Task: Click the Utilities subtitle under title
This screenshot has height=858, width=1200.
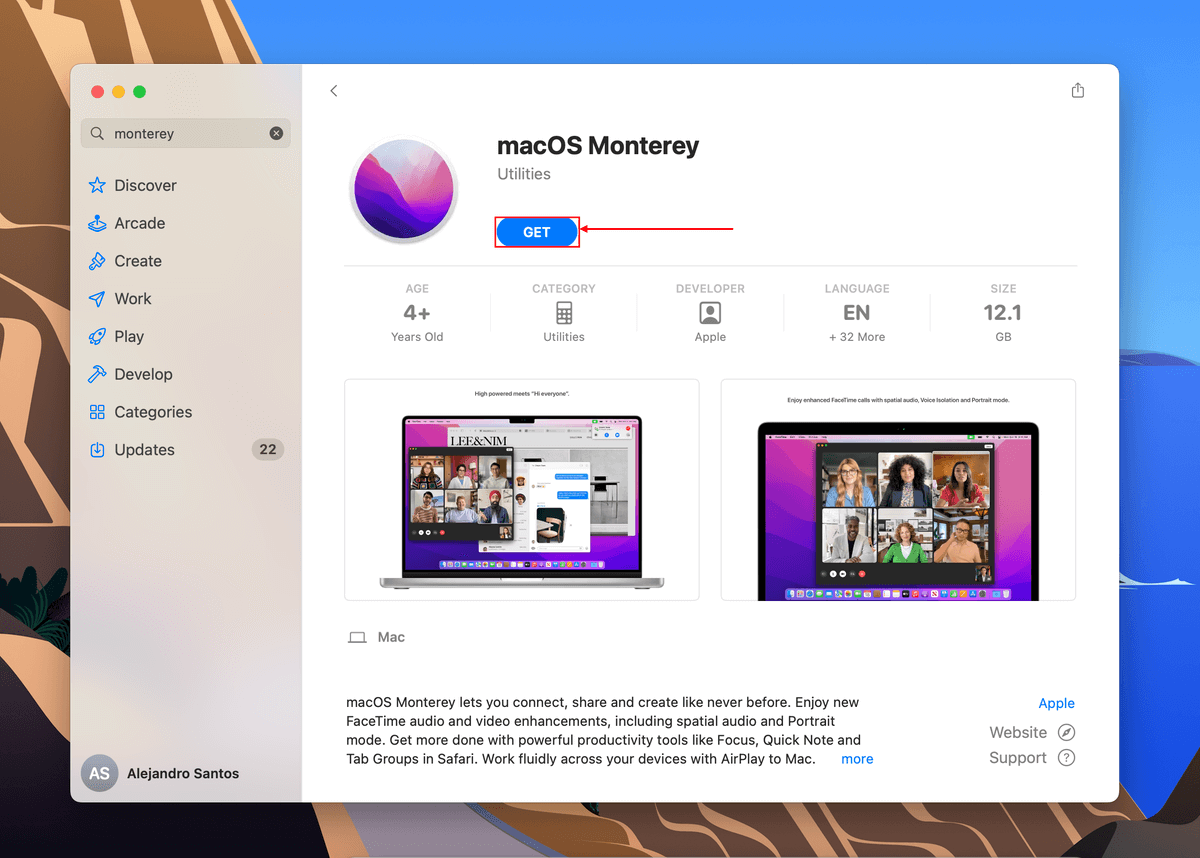Action: (524, 174)
